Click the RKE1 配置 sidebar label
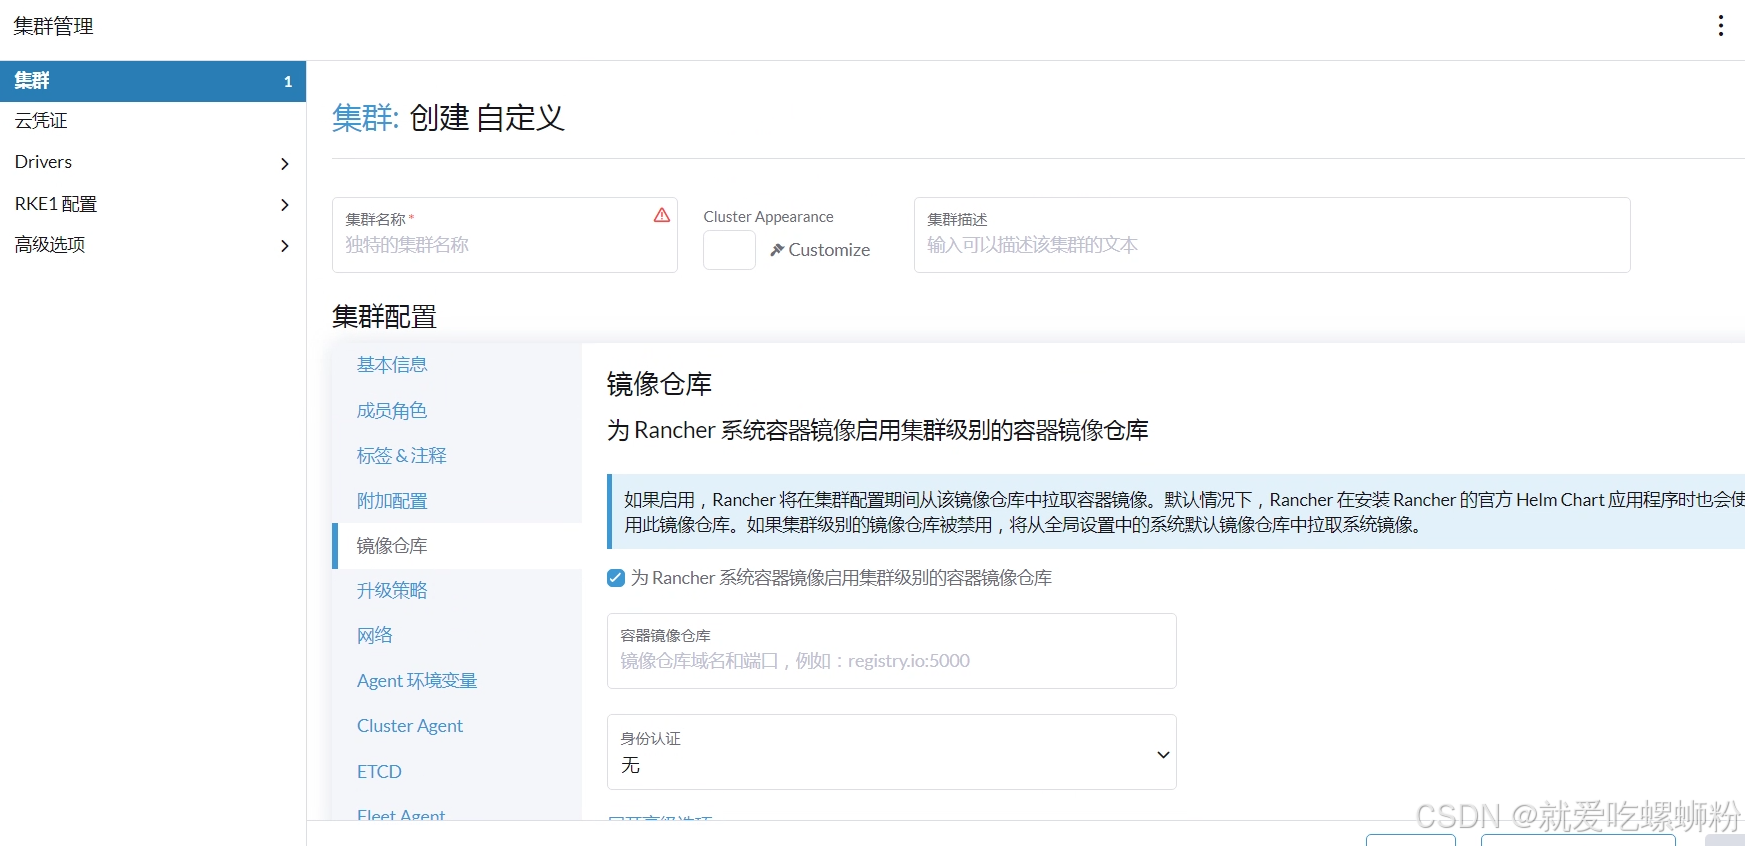 click(56, 204)
